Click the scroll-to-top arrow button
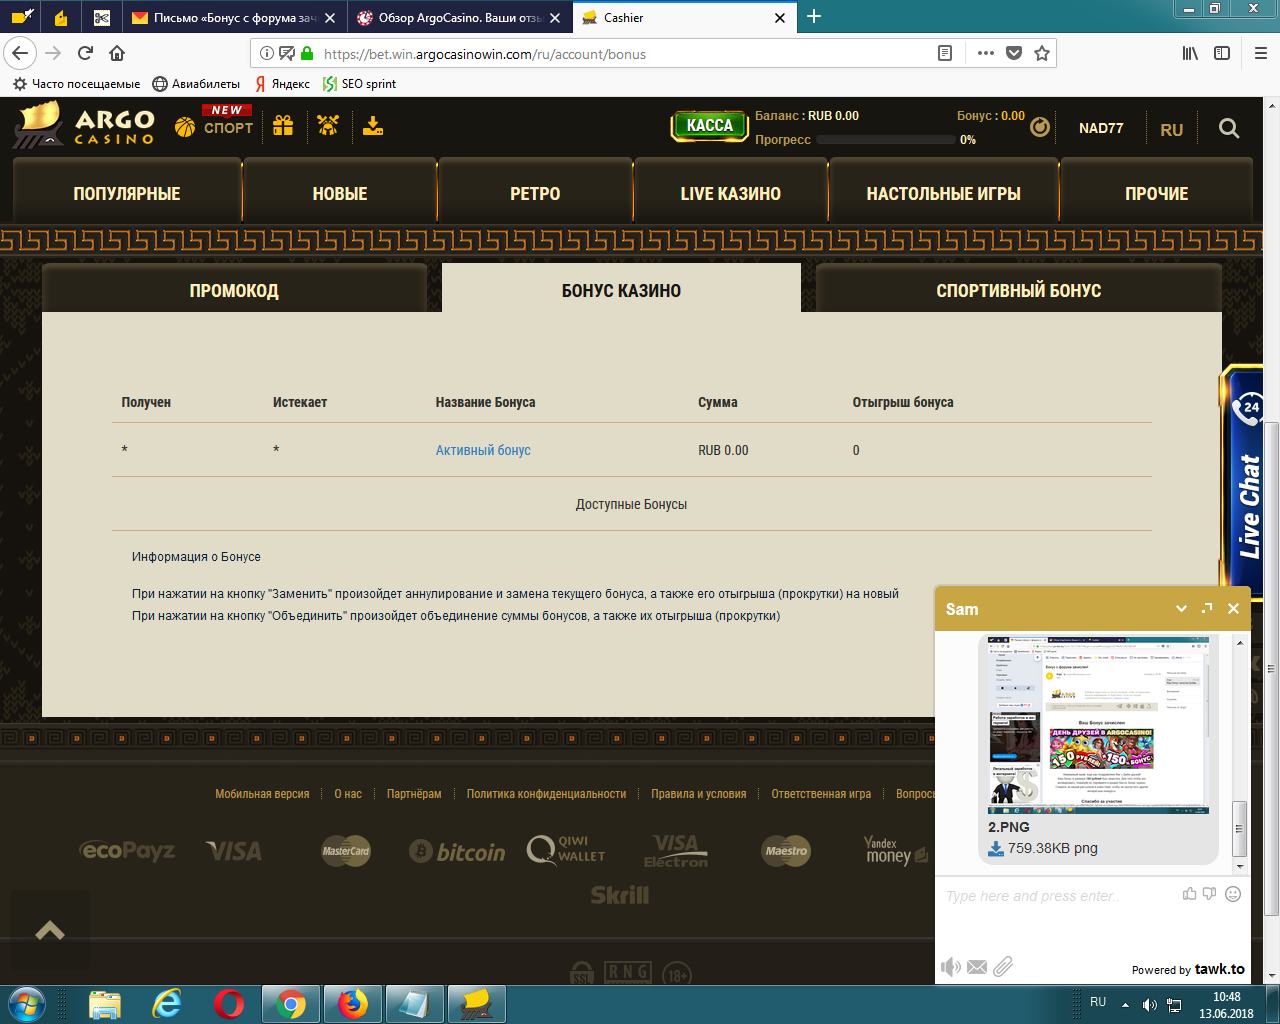Screen dimensions: 1280x1024 click(50, 930)
